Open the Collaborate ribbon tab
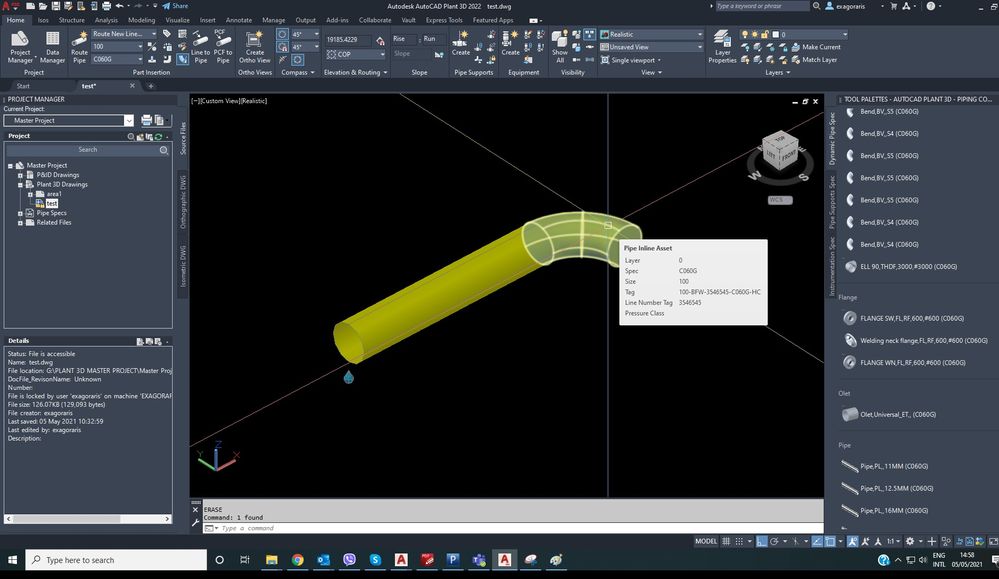The height and width of the screenshot is (579, 999). point(375,20)
